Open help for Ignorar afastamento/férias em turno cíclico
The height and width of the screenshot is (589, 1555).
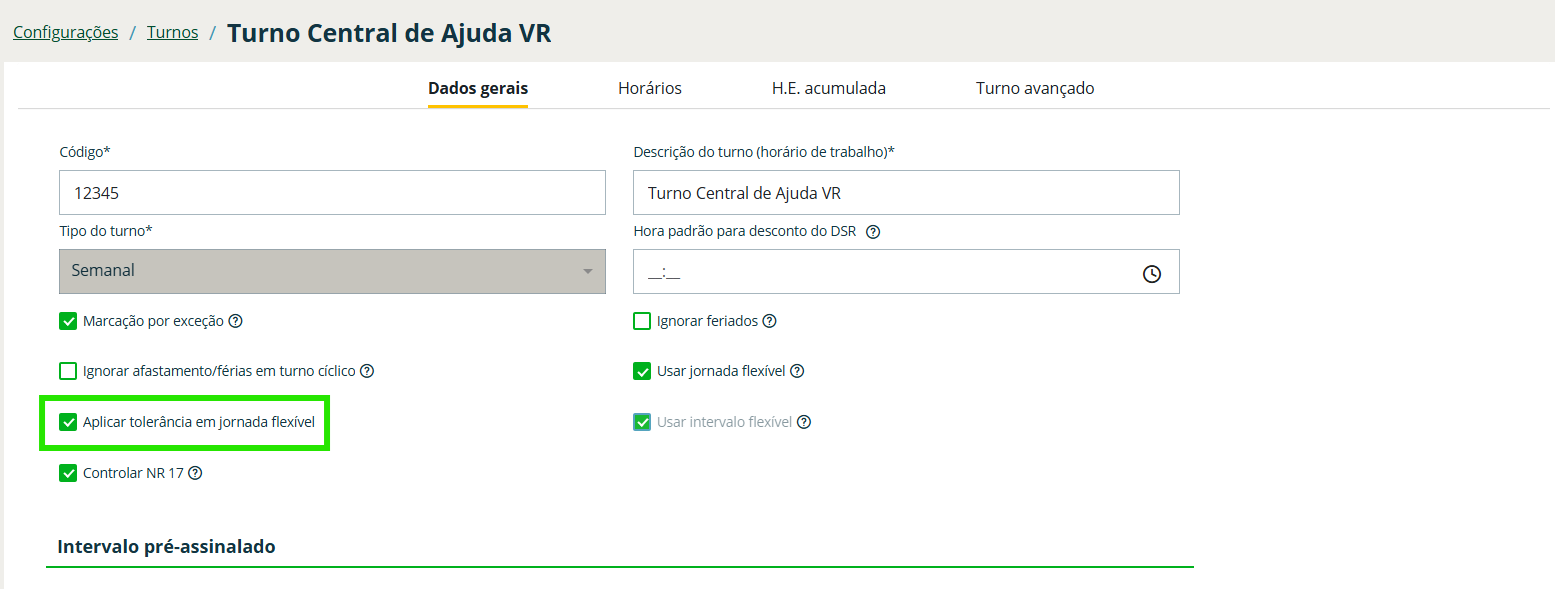[x=367, y=371]
